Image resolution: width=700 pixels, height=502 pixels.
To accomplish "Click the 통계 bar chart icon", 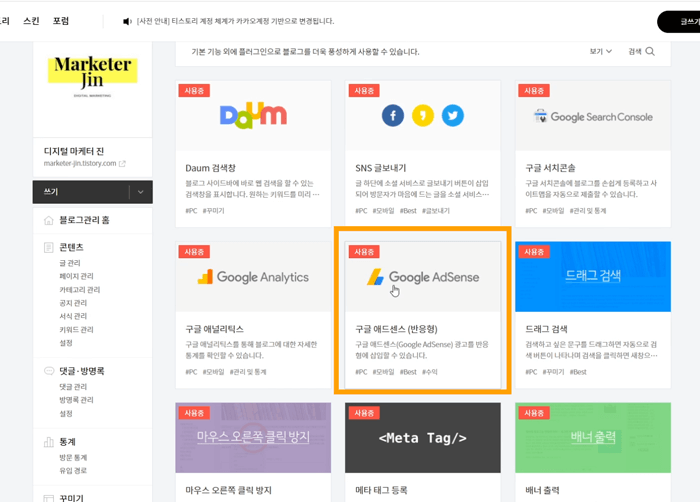I will coord(49,442).
